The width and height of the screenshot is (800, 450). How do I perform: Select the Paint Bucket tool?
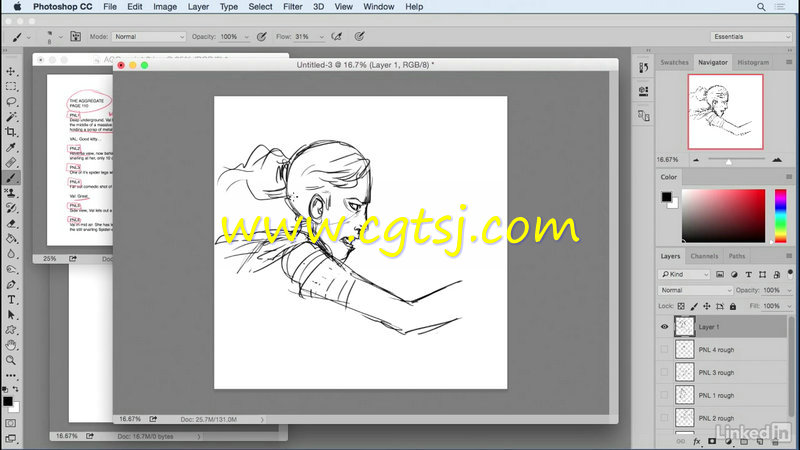11,239
